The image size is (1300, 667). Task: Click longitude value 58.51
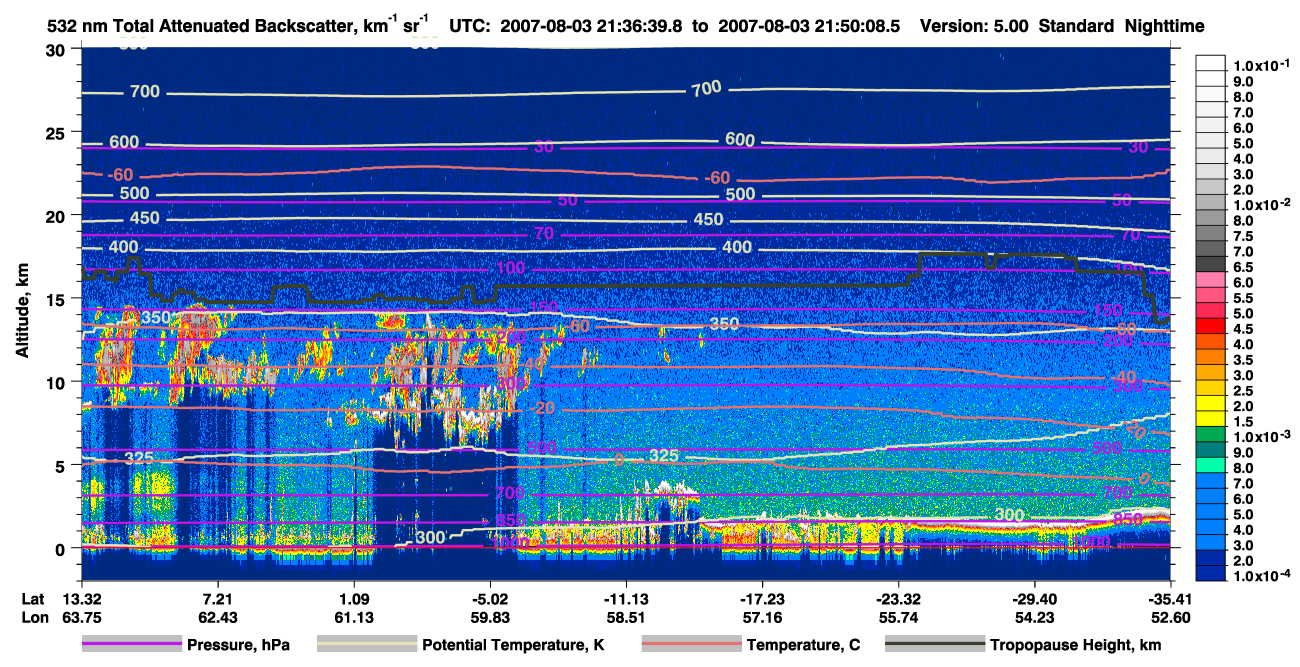(x=626, y=617)
